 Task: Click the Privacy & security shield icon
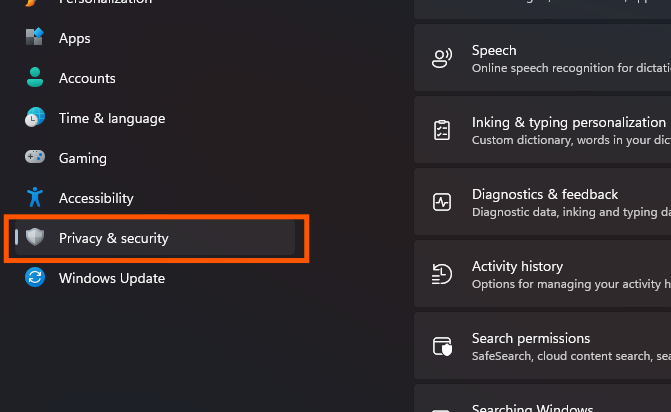35,238
